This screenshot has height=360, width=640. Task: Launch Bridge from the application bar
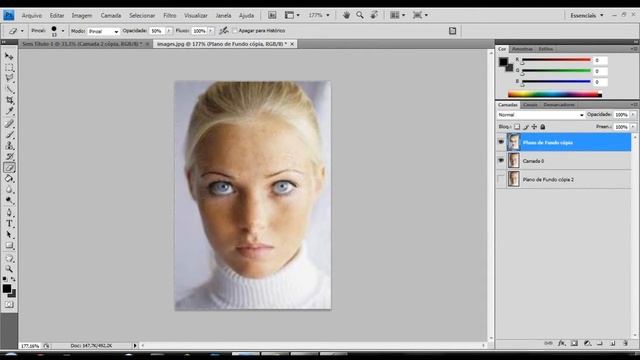tap(272, 15)
